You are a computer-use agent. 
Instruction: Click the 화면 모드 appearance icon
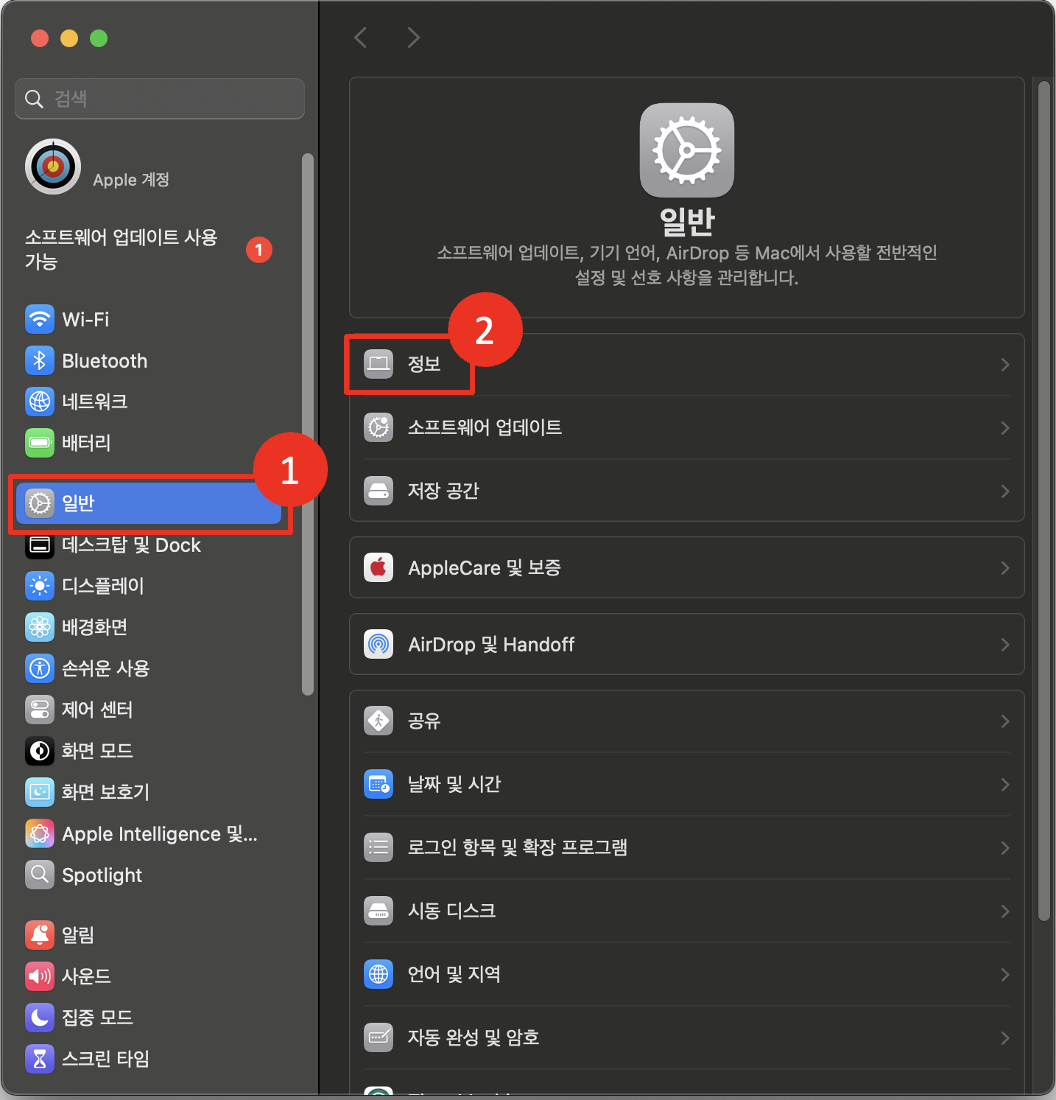pos(39,751)
